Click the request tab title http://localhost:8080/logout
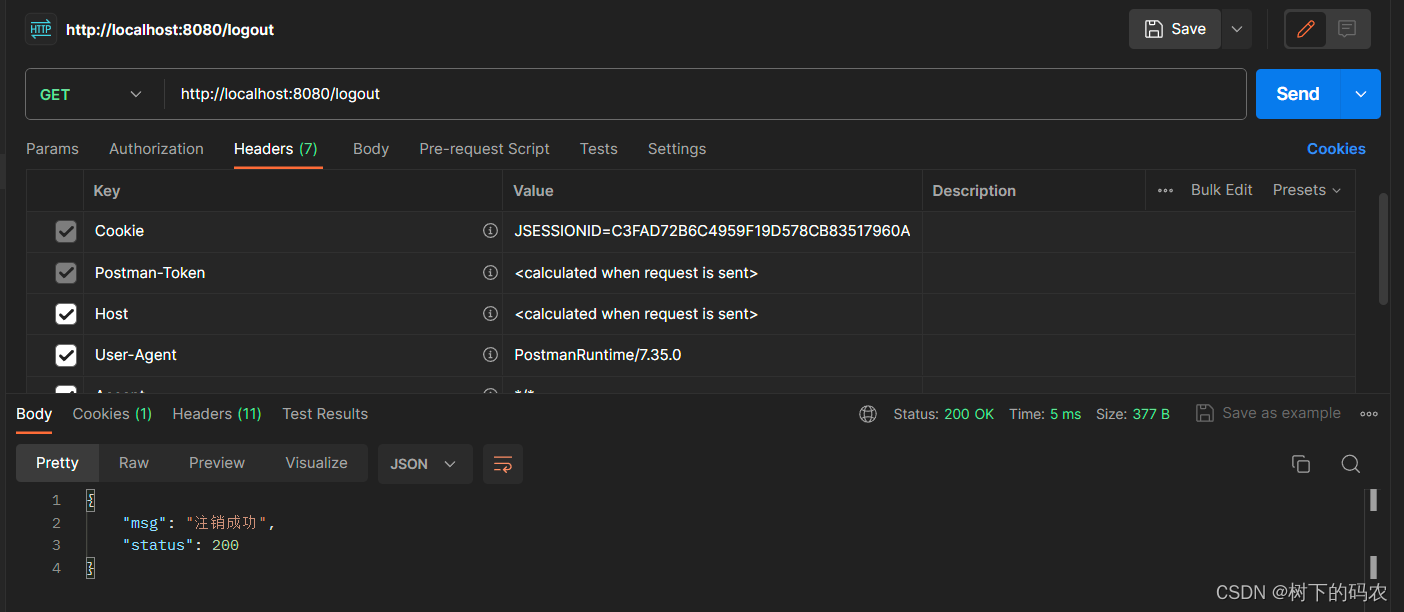 [x=170, y=30]
